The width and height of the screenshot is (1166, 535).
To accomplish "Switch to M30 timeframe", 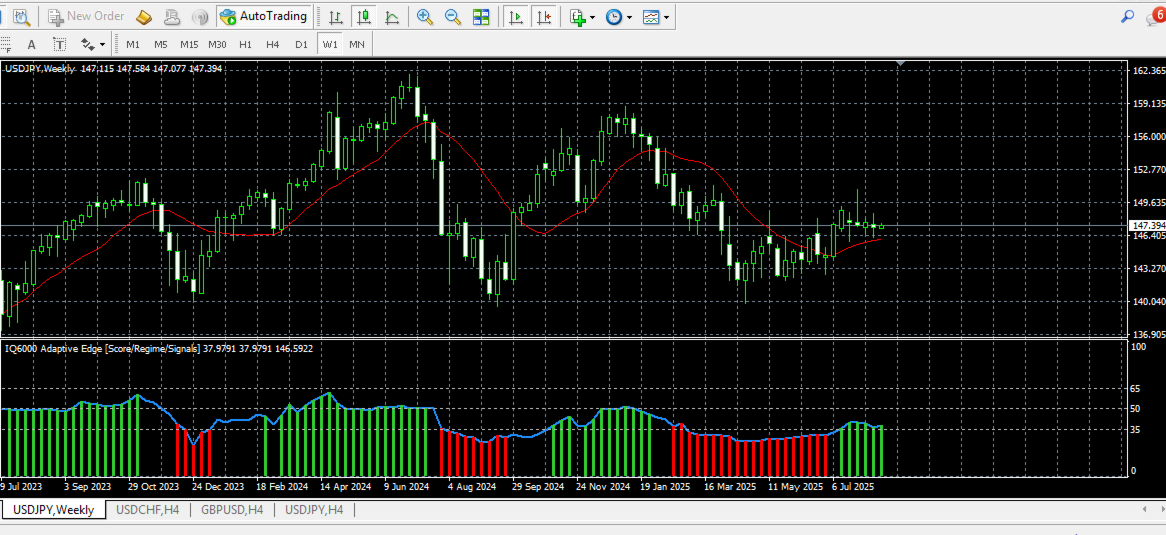I will (x=217, y=45).
